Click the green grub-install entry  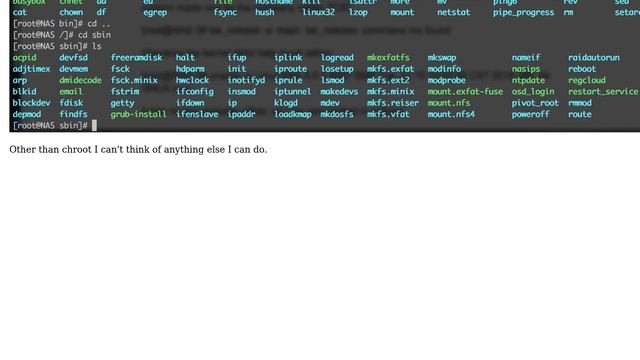(139, 115)
